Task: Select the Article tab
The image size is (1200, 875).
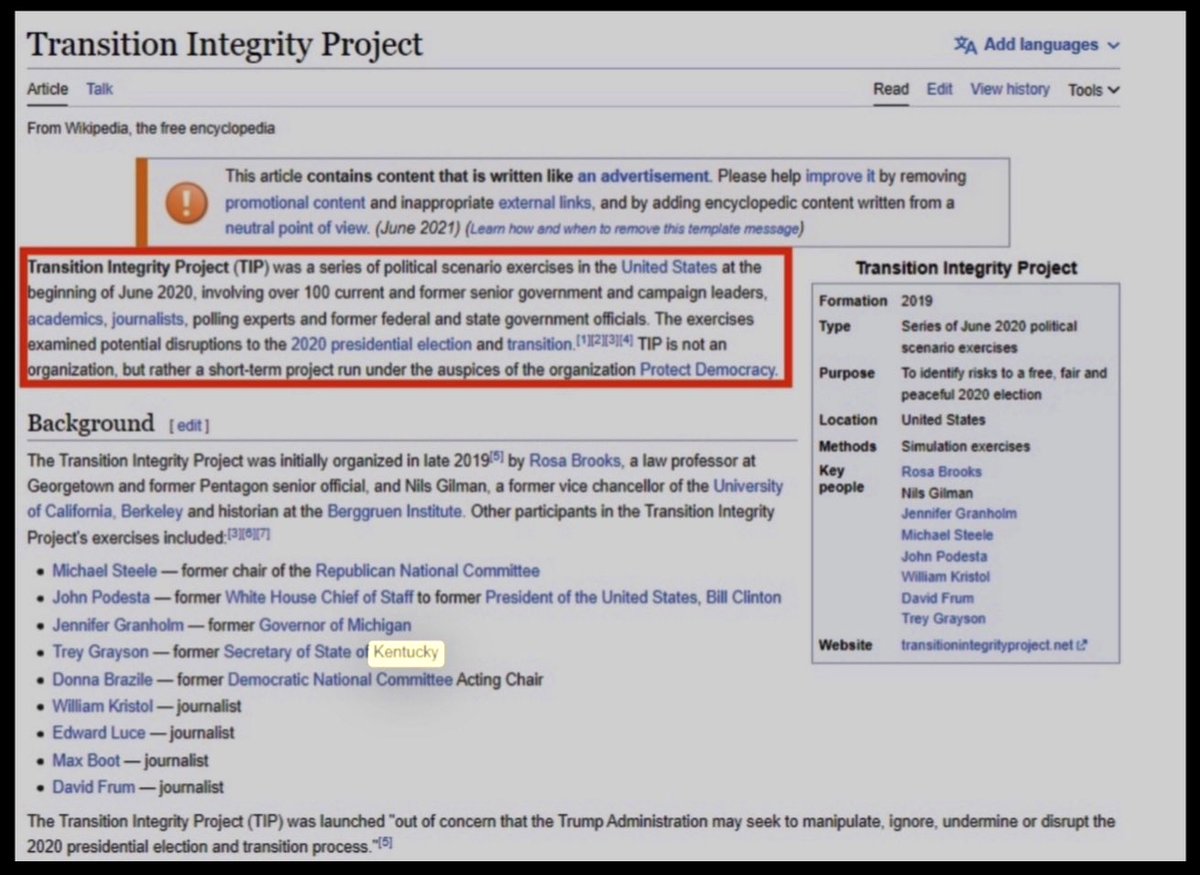Action: point(47,89)
